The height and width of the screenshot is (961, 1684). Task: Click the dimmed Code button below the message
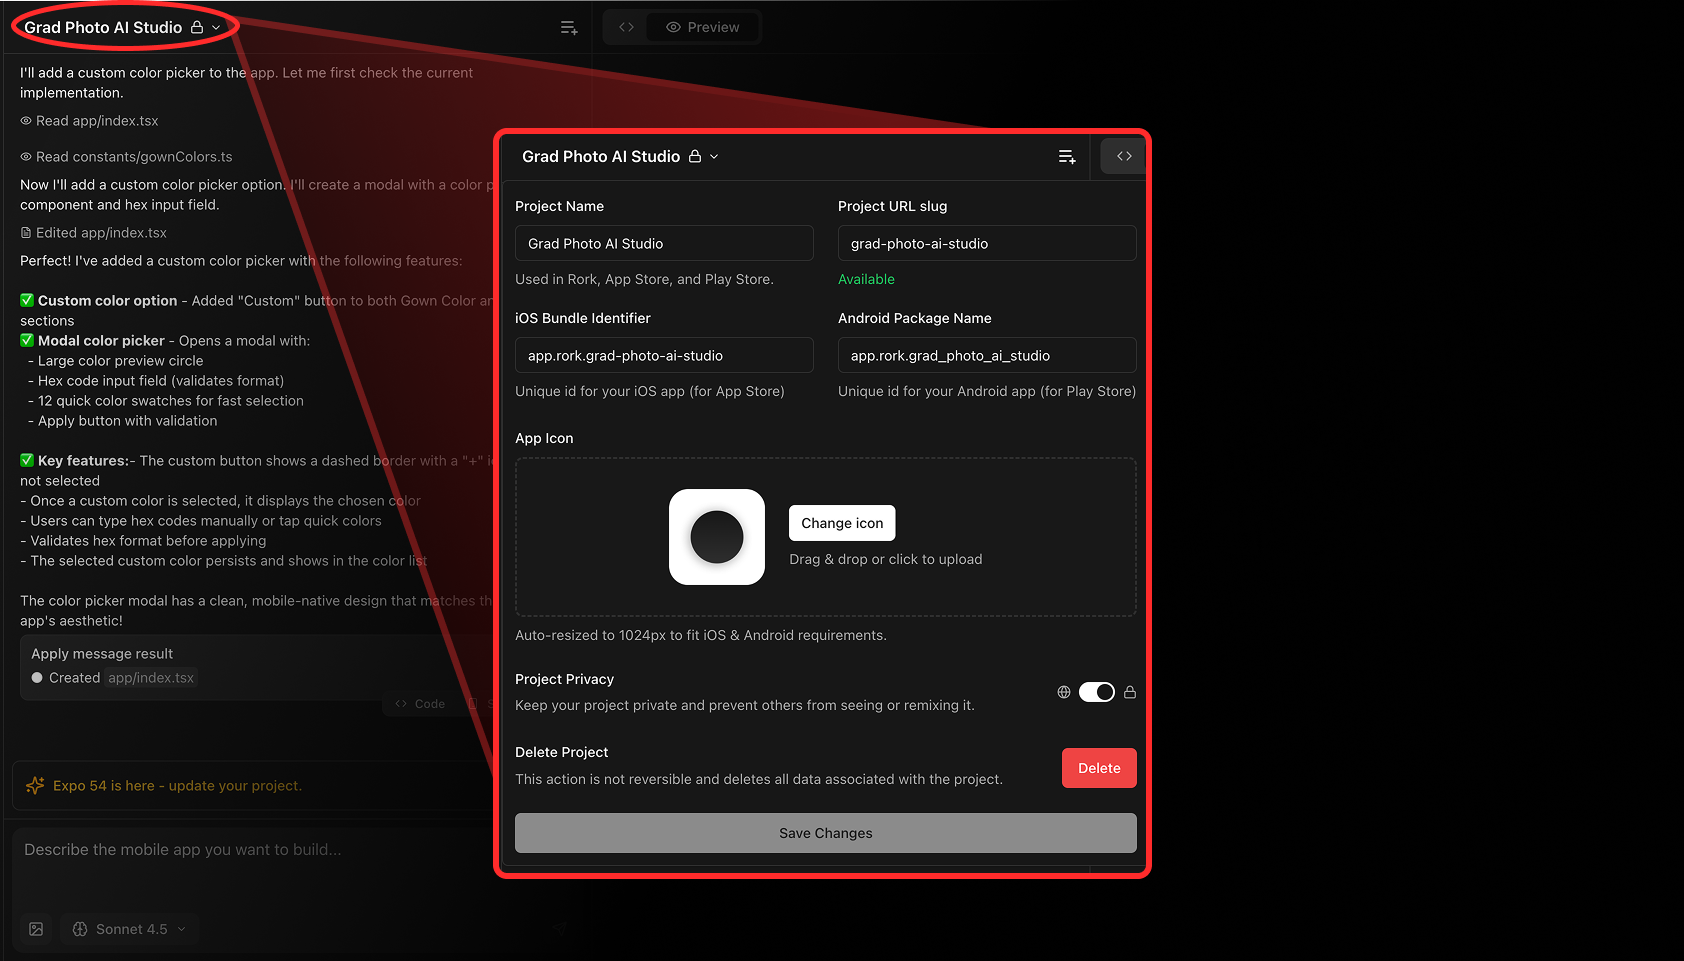pyautogui.click(x=421, y=704)
